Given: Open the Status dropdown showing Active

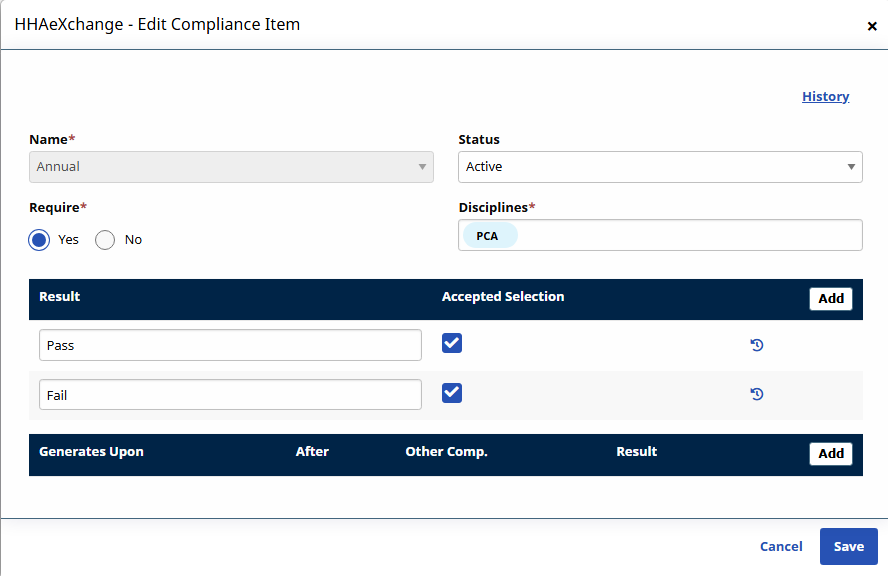Looking at the screenshot, I should click(660, 167).
